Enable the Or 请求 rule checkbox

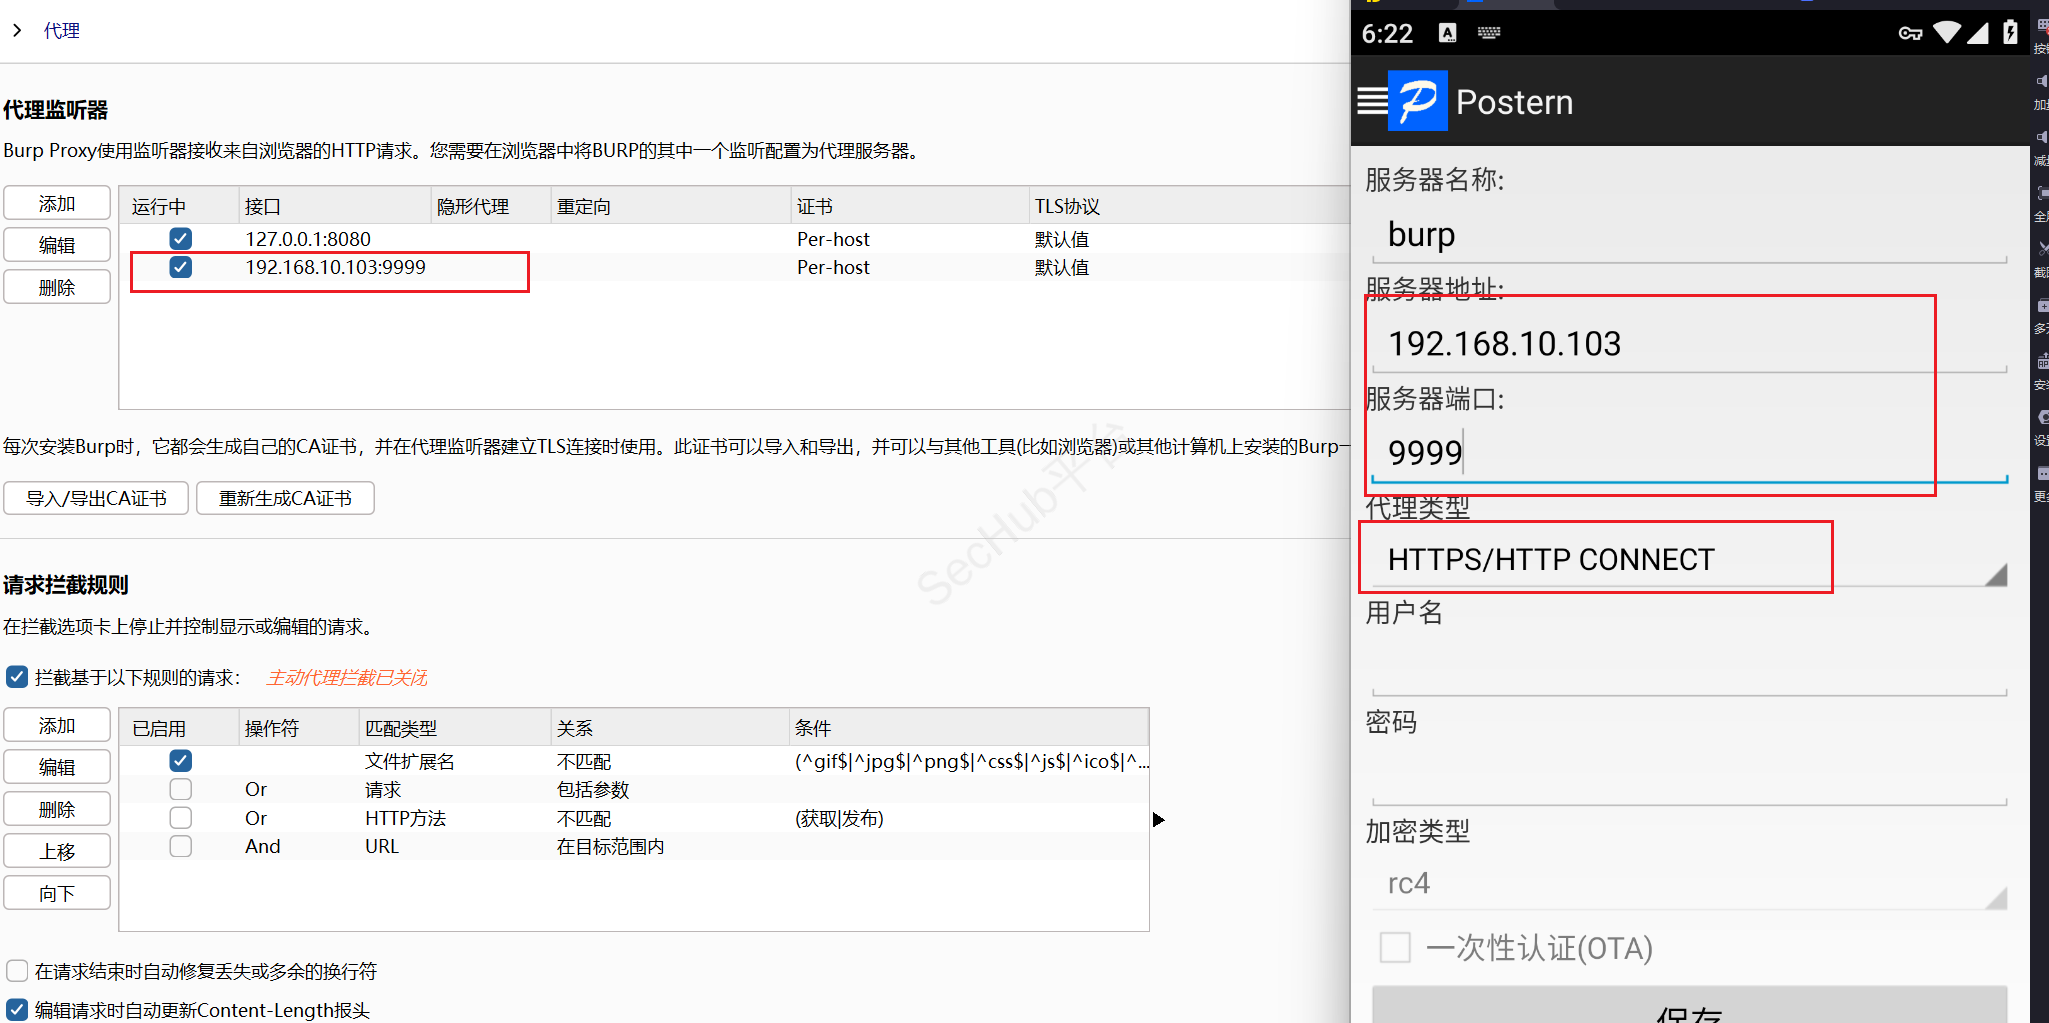coord(181,789)
